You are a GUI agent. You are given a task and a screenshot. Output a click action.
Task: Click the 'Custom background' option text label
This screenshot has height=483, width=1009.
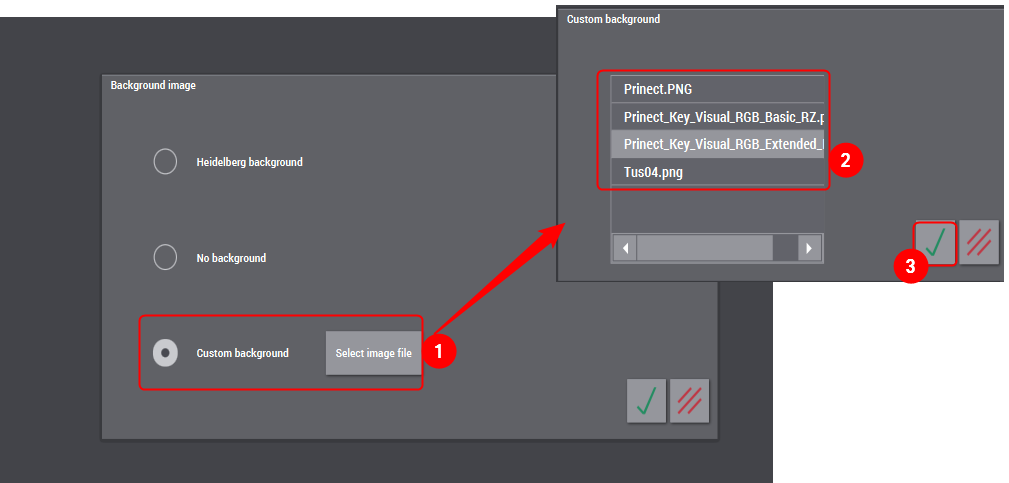point(242,353)
